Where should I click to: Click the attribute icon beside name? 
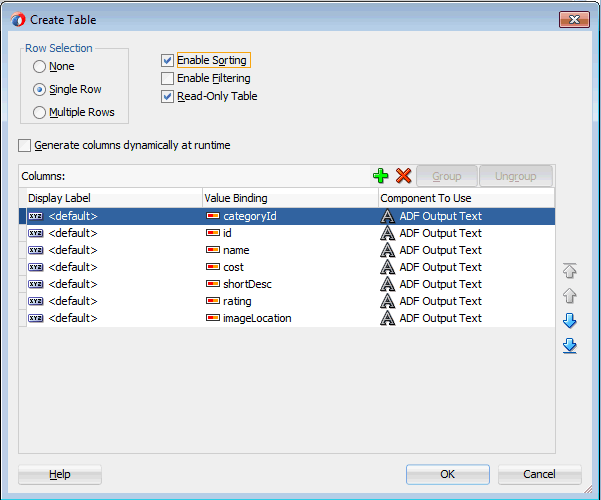(x=213, y=250)
